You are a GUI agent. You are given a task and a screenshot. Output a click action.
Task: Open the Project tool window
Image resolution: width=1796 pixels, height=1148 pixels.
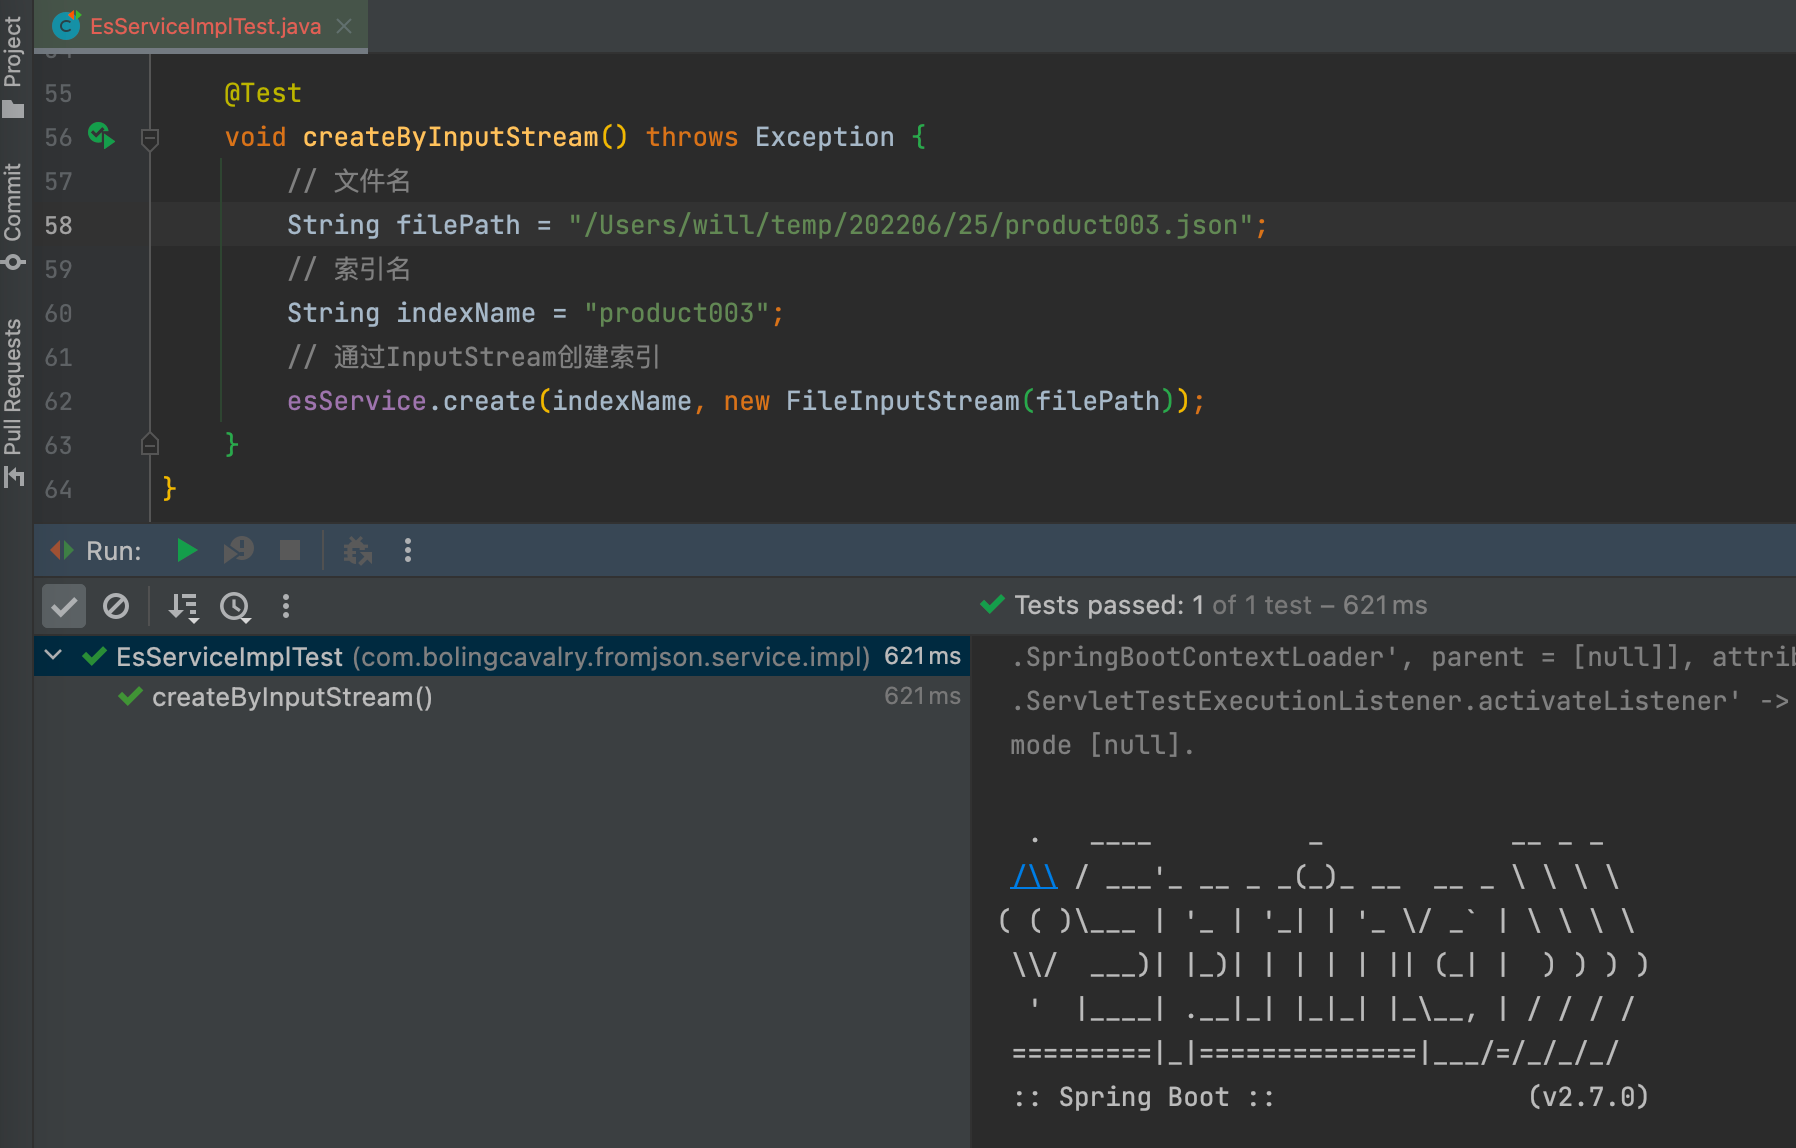13,66
